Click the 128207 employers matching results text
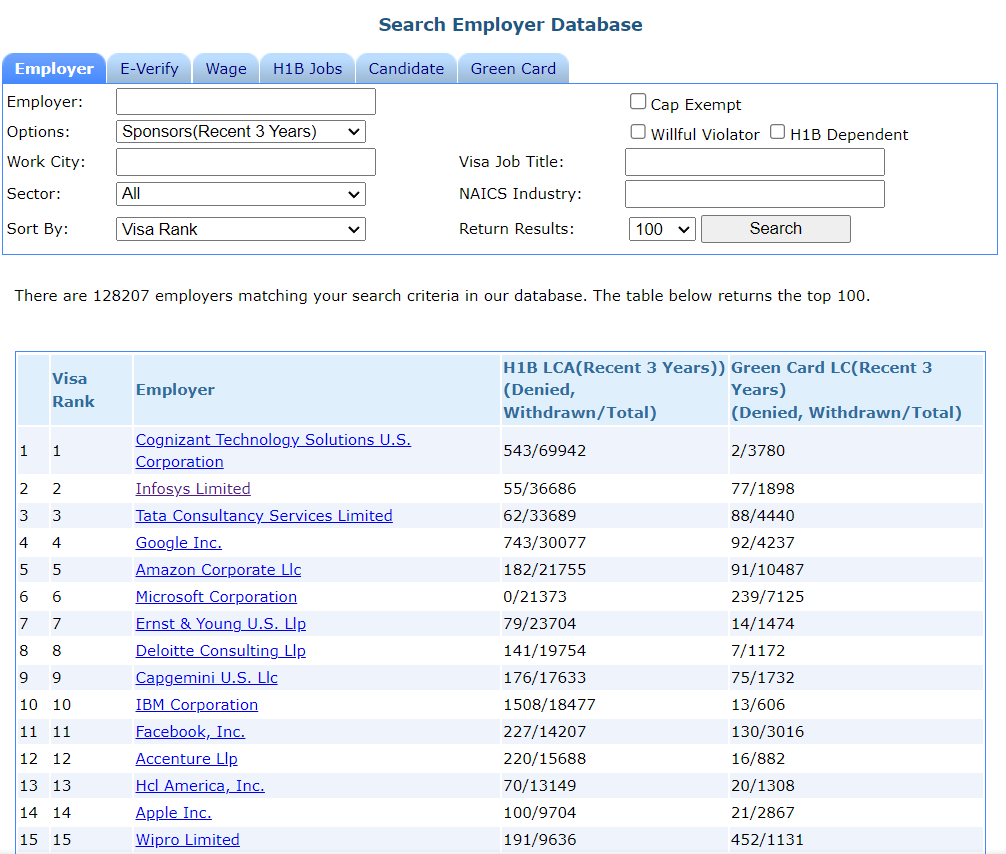1006x854 pixels. point(442,295)
